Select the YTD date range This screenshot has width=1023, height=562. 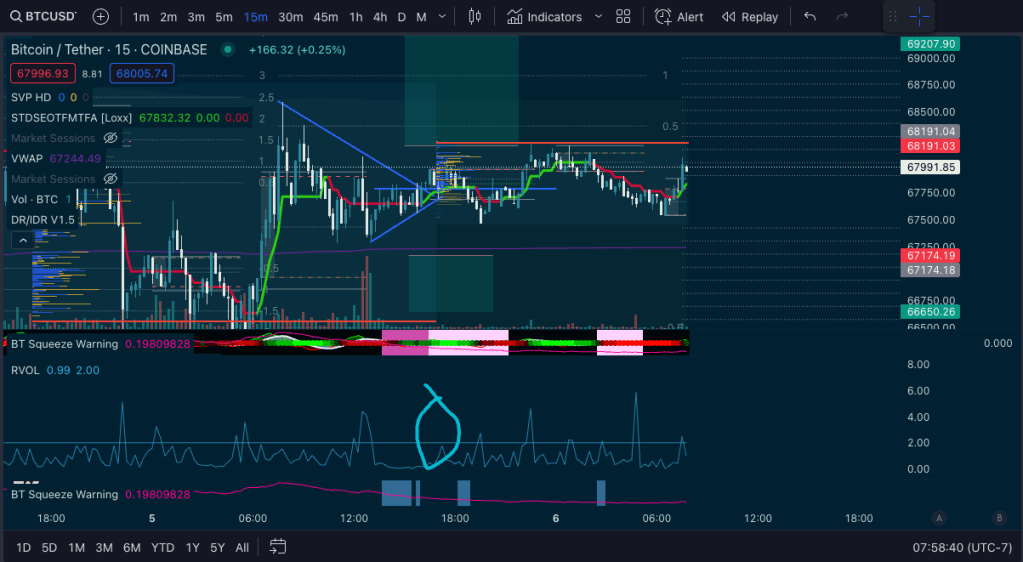pyautogui.click(x=162, y=547)
